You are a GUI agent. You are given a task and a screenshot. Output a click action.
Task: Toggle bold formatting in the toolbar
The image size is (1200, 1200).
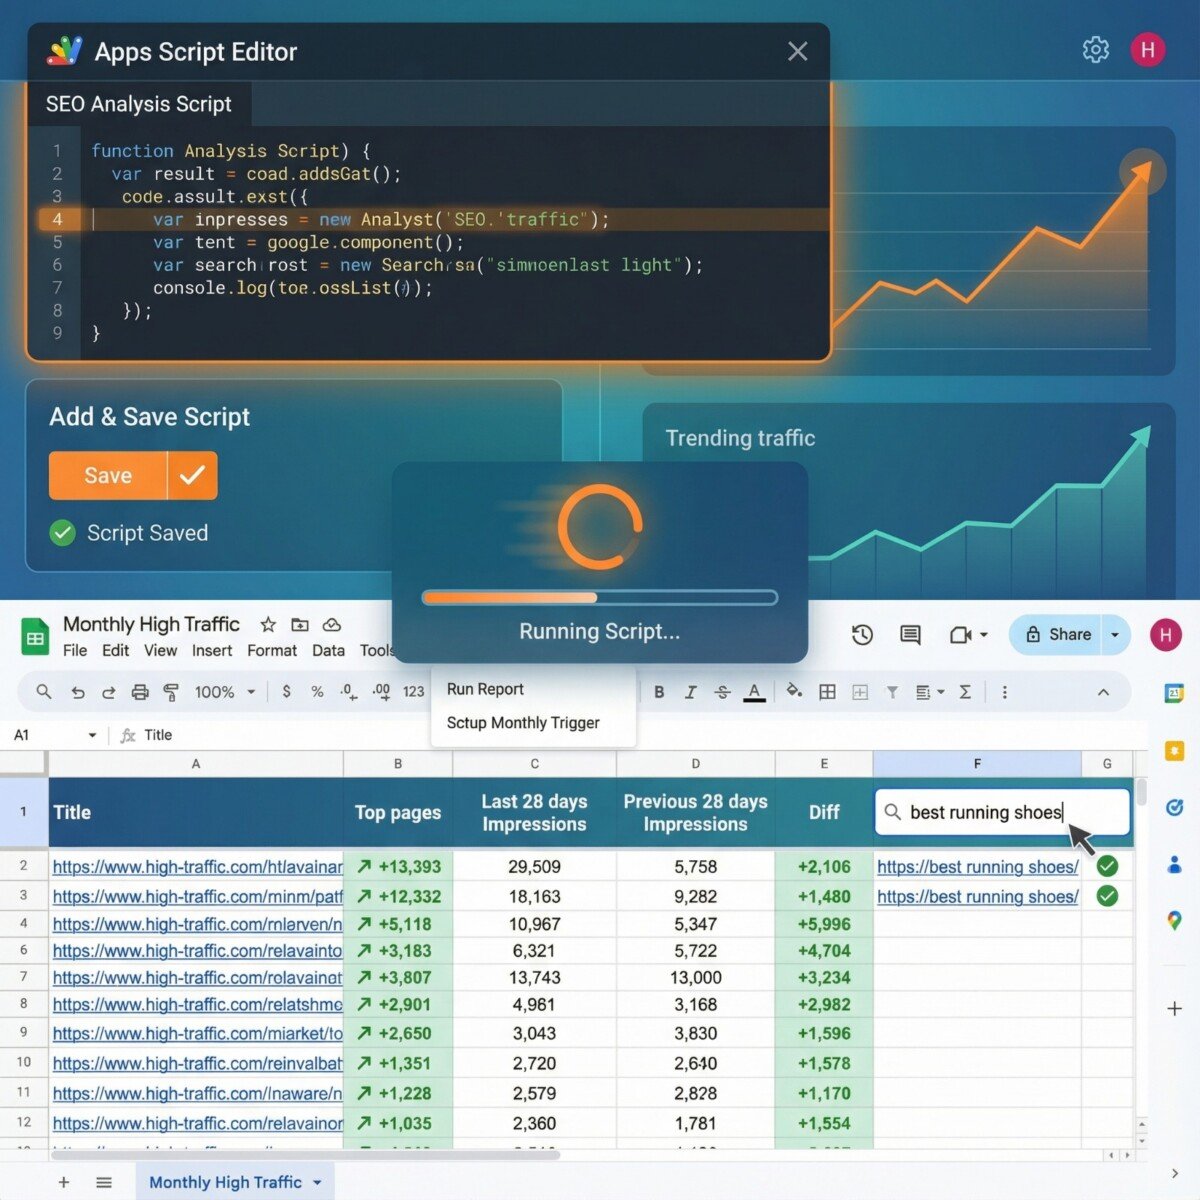coord(659,692)
